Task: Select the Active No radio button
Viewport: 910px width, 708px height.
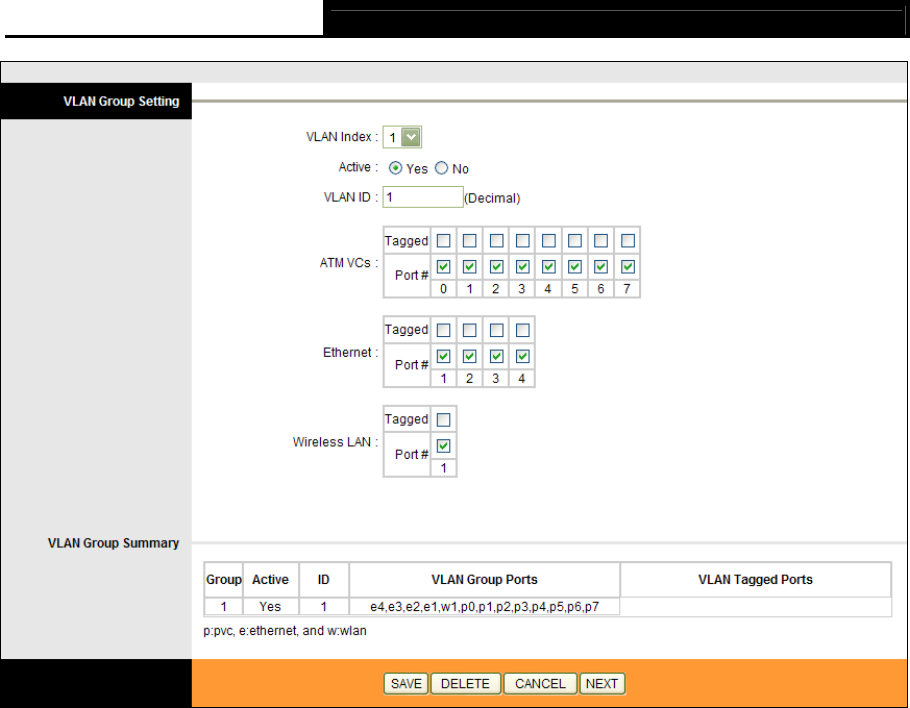Action: [442, 168]
